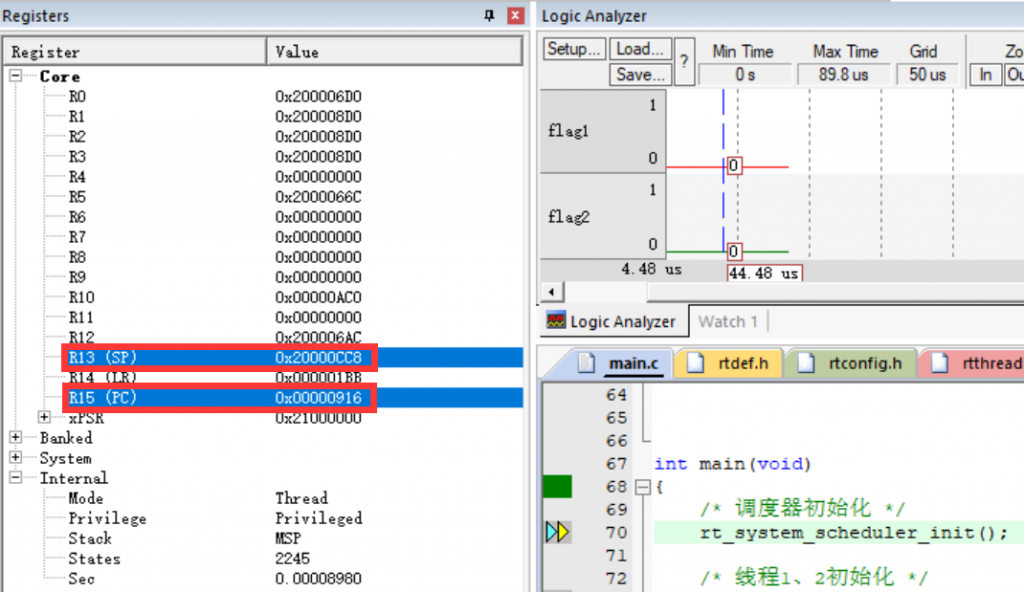1024x592 pixels.
Task: Select the R14 (LR) register row
Action: [x=264, y=378]
